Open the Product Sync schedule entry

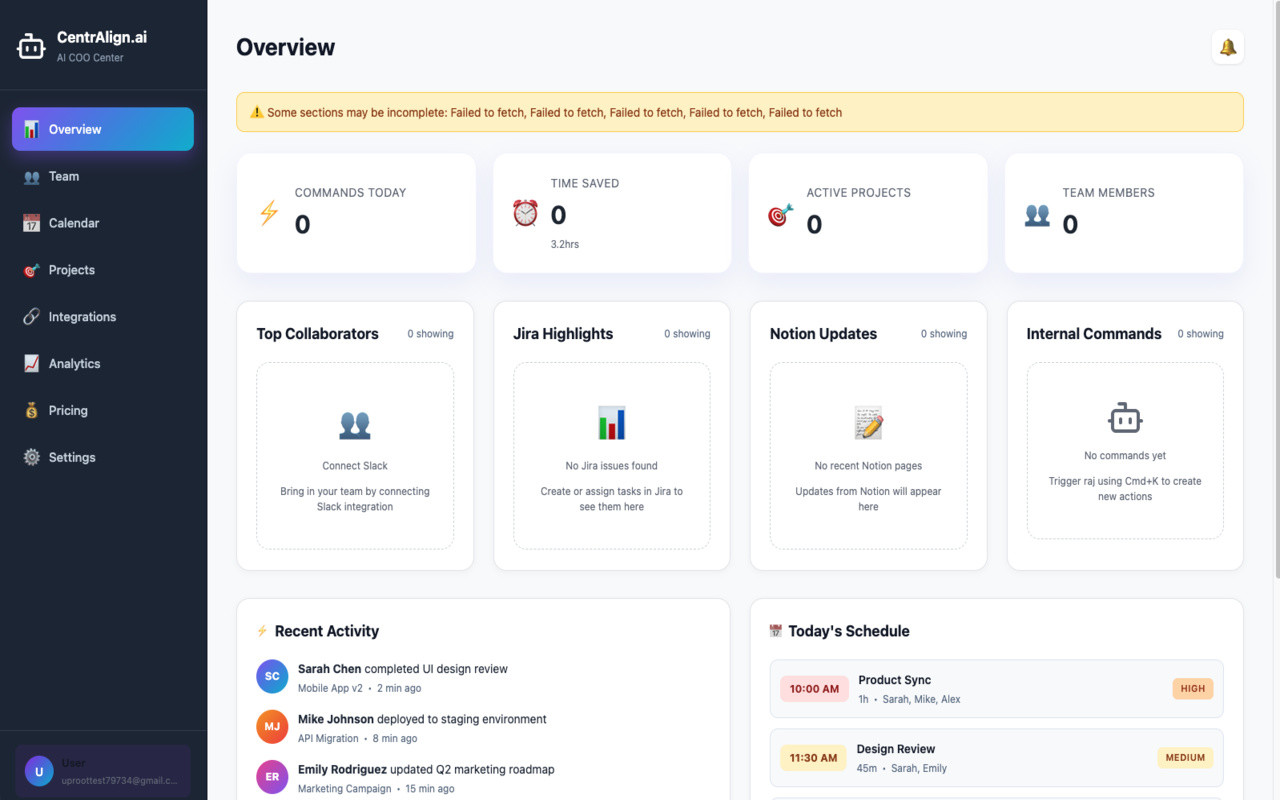(996, 689)
